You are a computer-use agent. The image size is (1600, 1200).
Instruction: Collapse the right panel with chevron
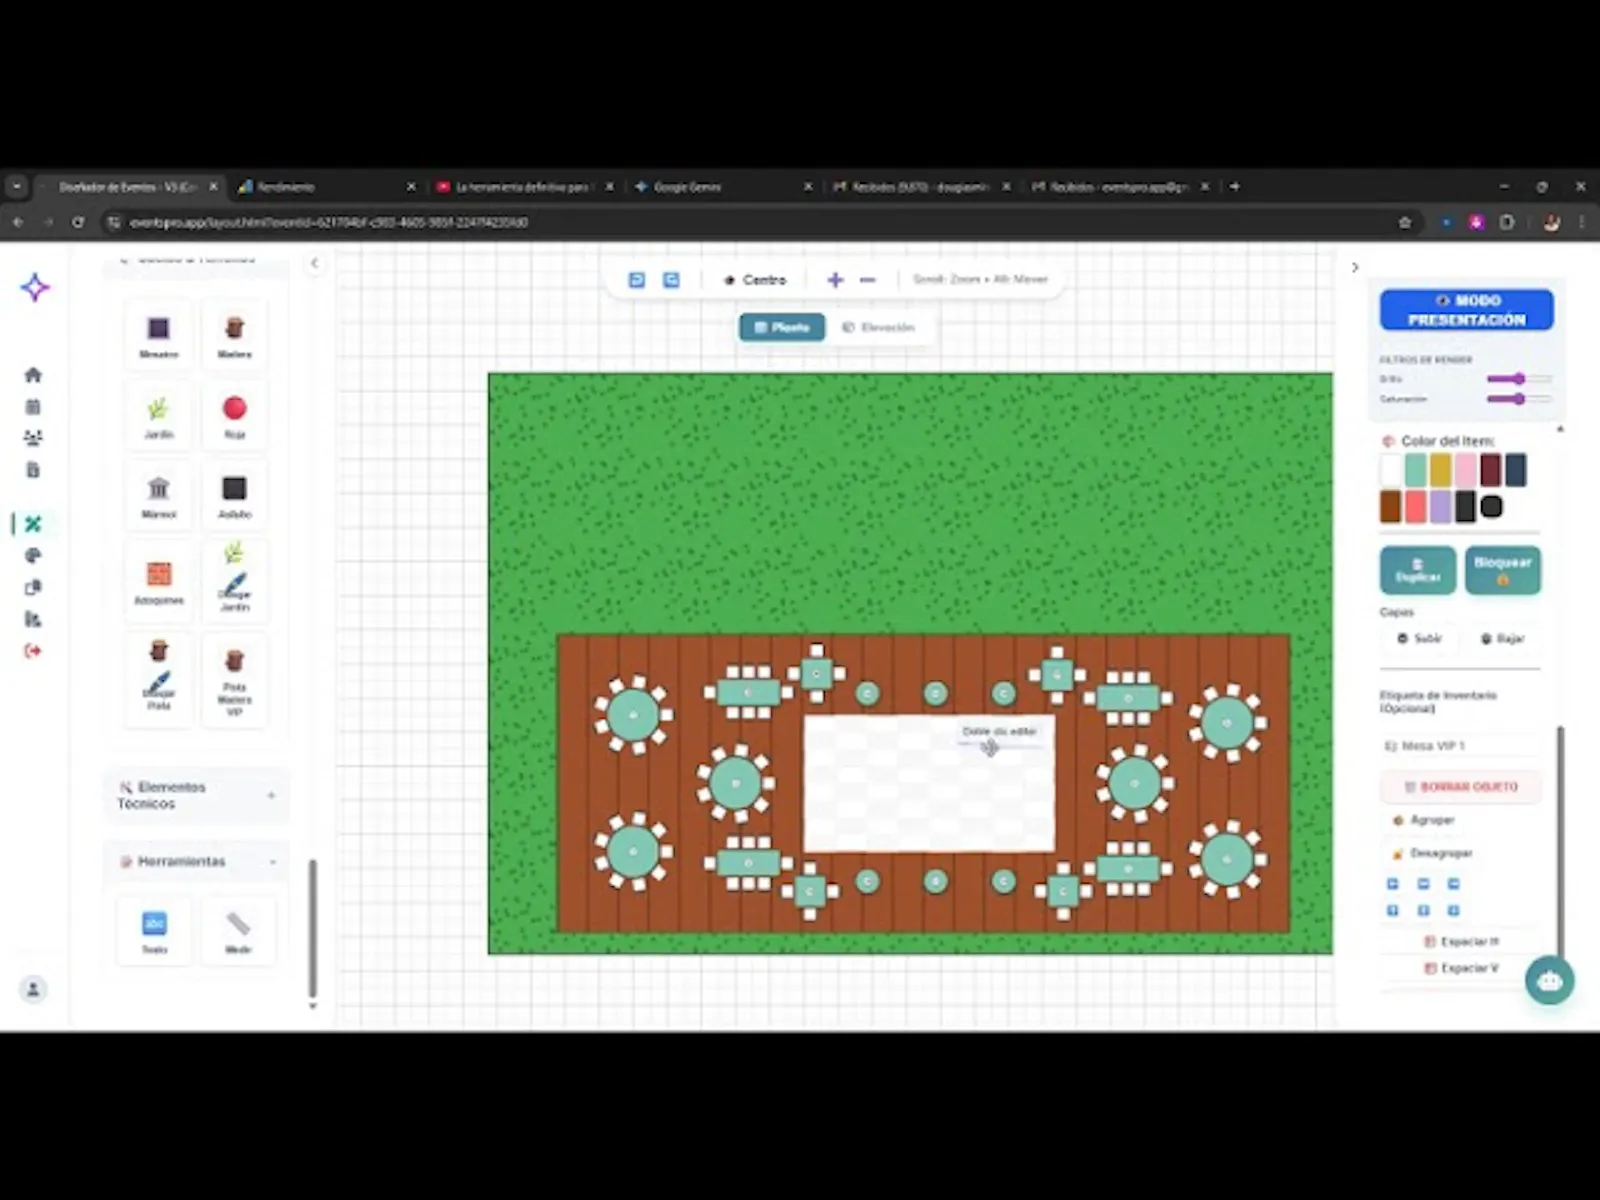(x=1354, y=267)
